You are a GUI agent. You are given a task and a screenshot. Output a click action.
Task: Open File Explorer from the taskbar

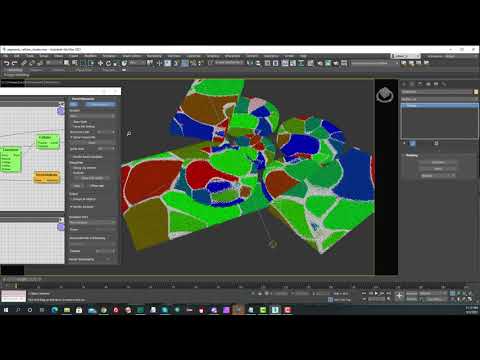click(67, 310)
